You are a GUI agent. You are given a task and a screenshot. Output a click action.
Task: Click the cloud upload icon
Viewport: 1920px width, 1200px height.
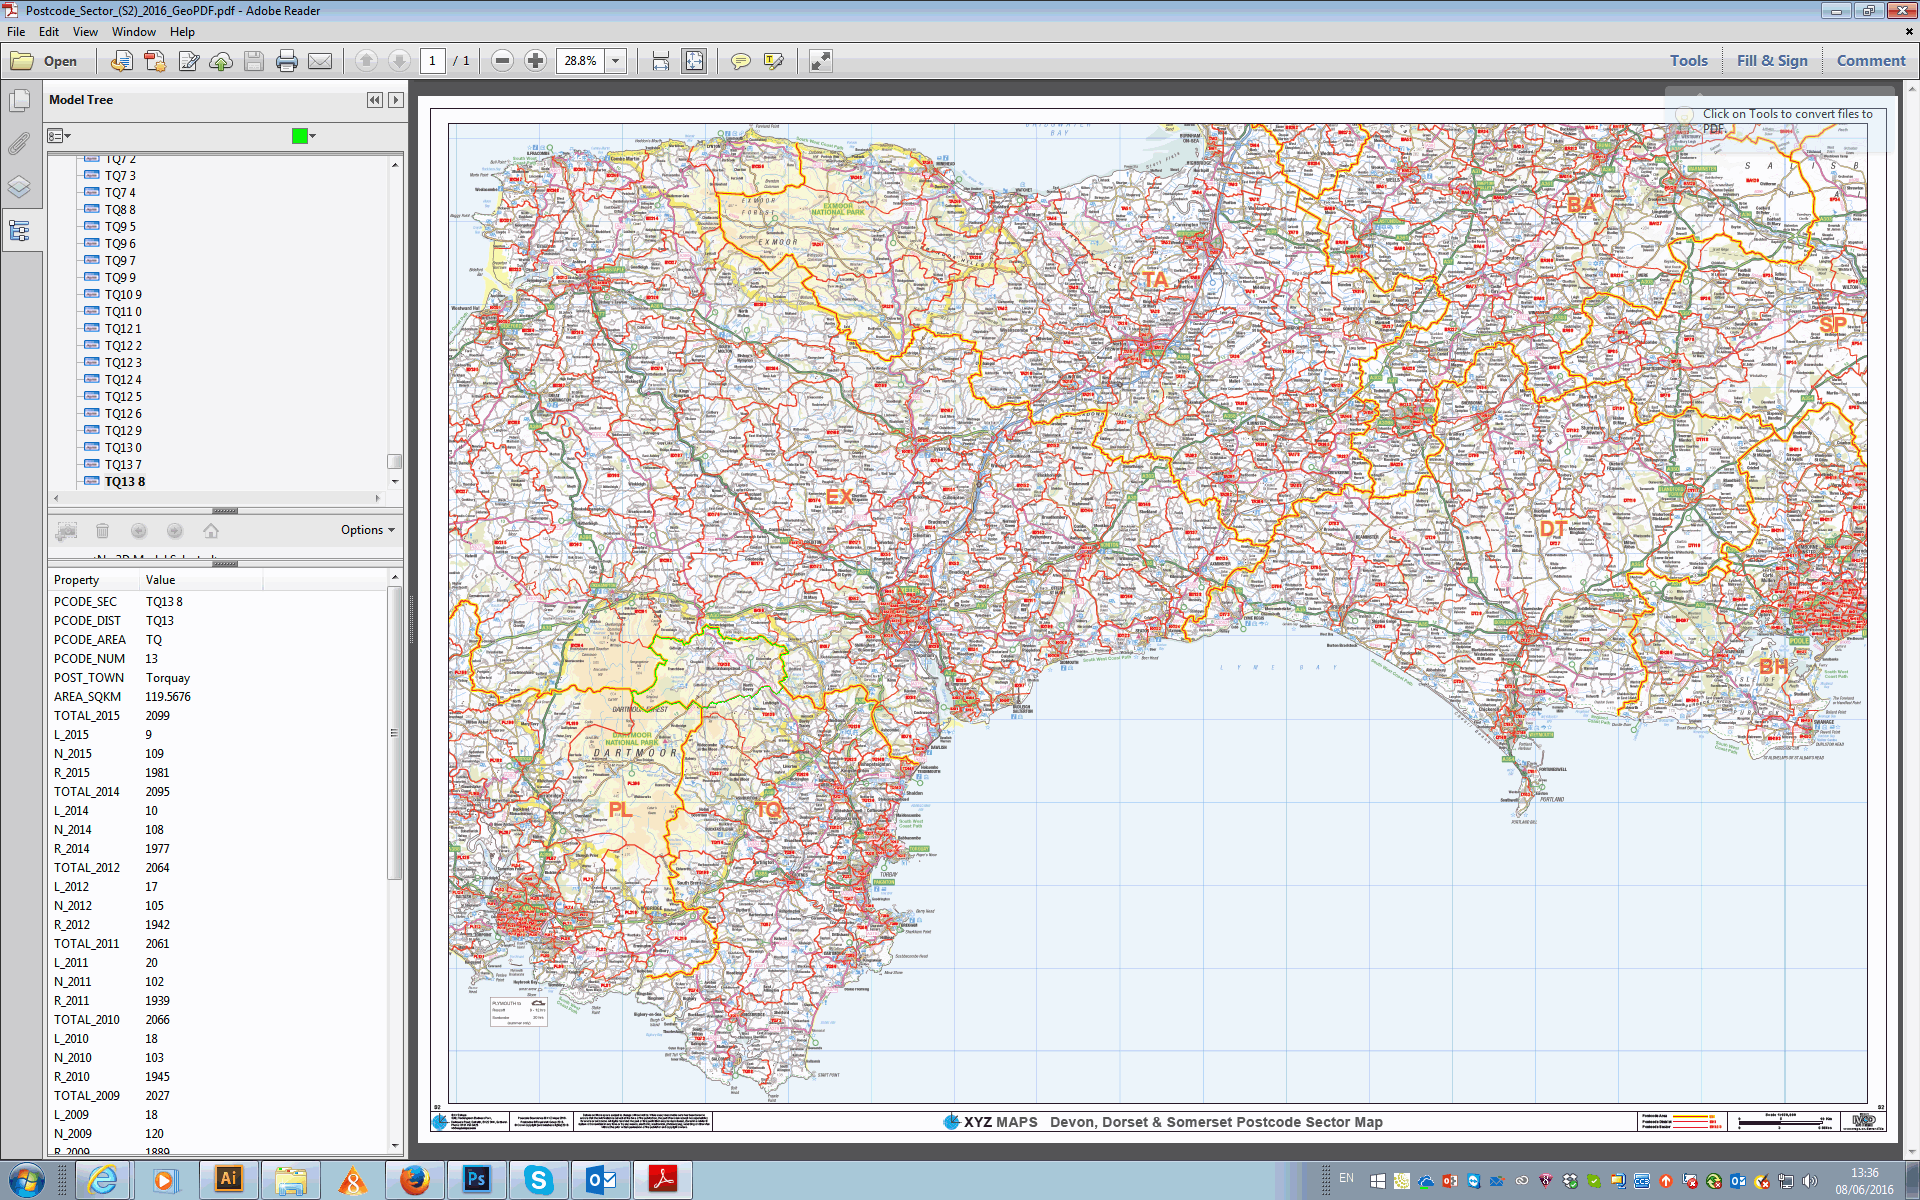pyautogui.click(x=221, y=61)
